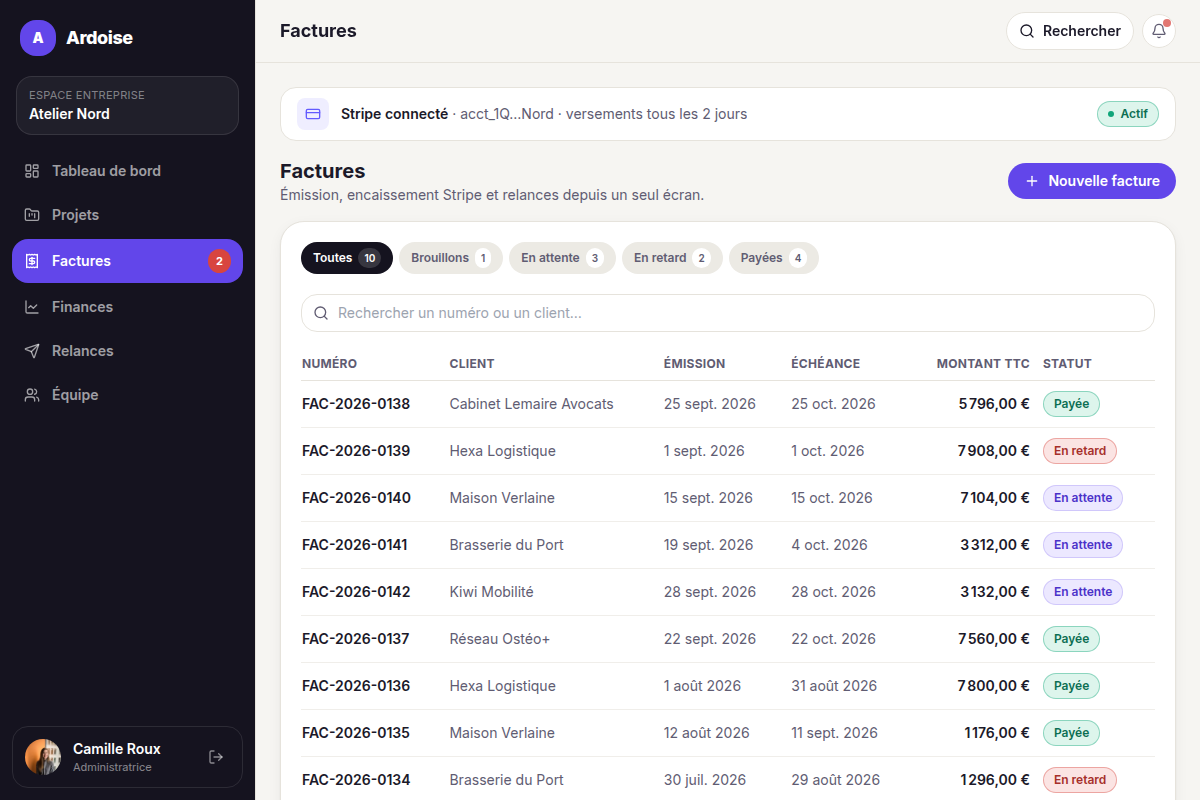This screenshot has height=800, width=1200.
Task: Click the Factures invoice icon in sidebar
Action: [32, 261]
